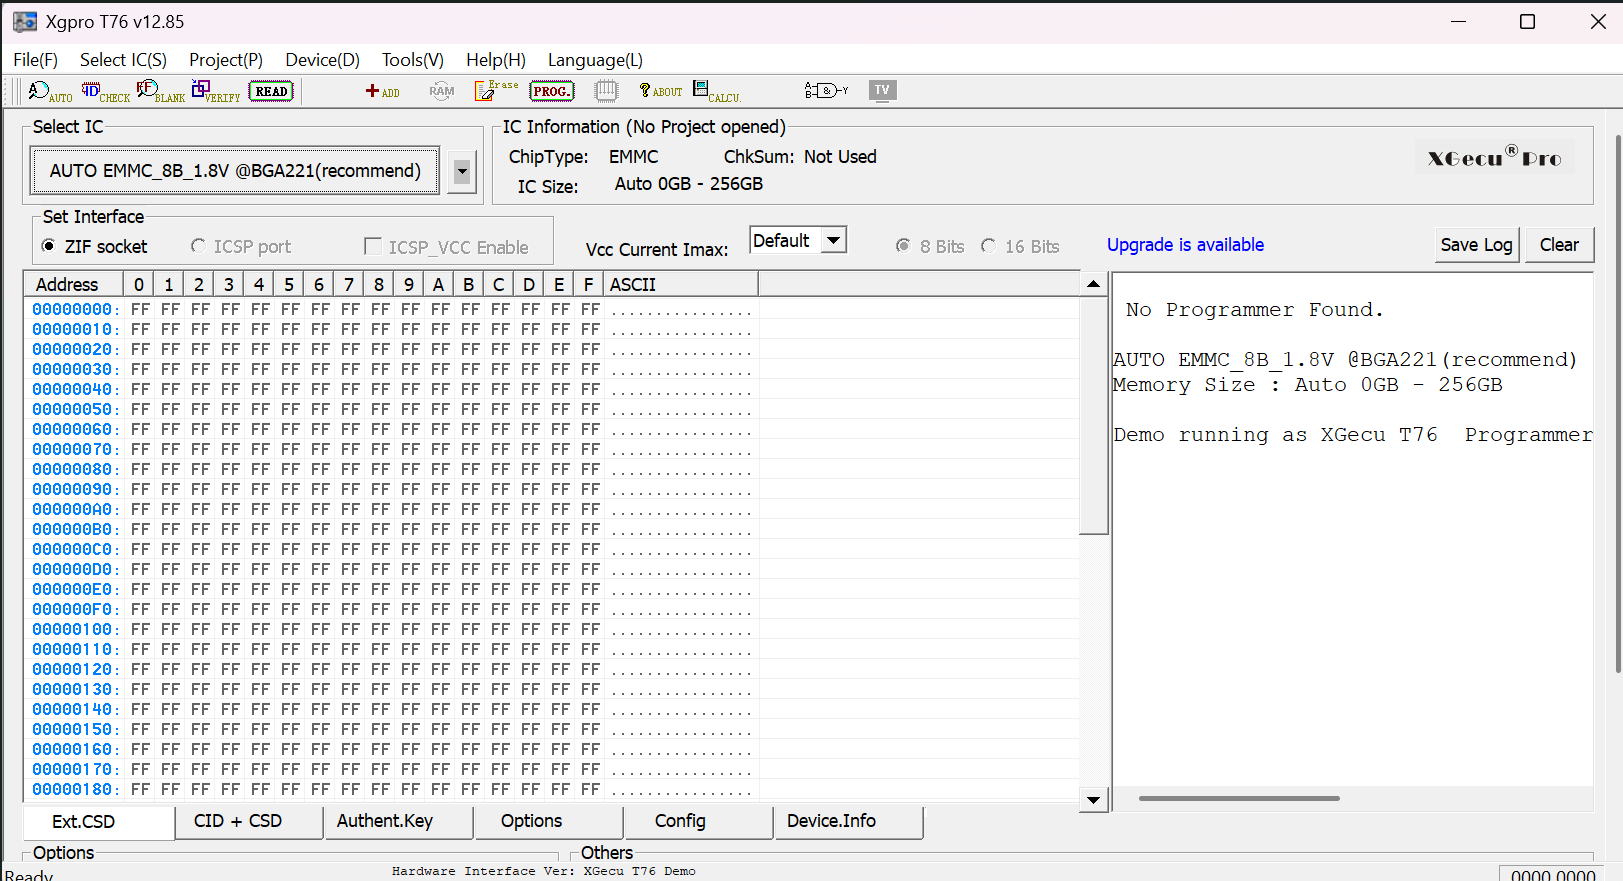1623x881 pixels.
Task: Select the ZIF socket radio button
Action: click(49, 246)
